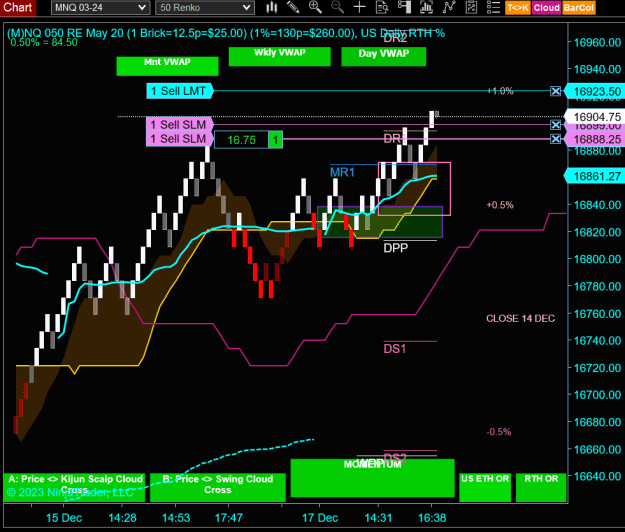
Task: Enable the cross hair plus icon
Action: point(360,7)
